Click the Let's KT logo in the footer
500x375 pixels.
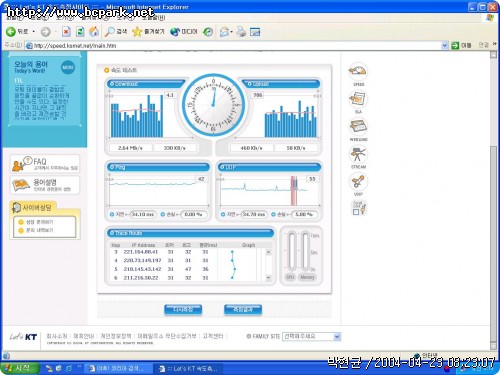(23, 337)
